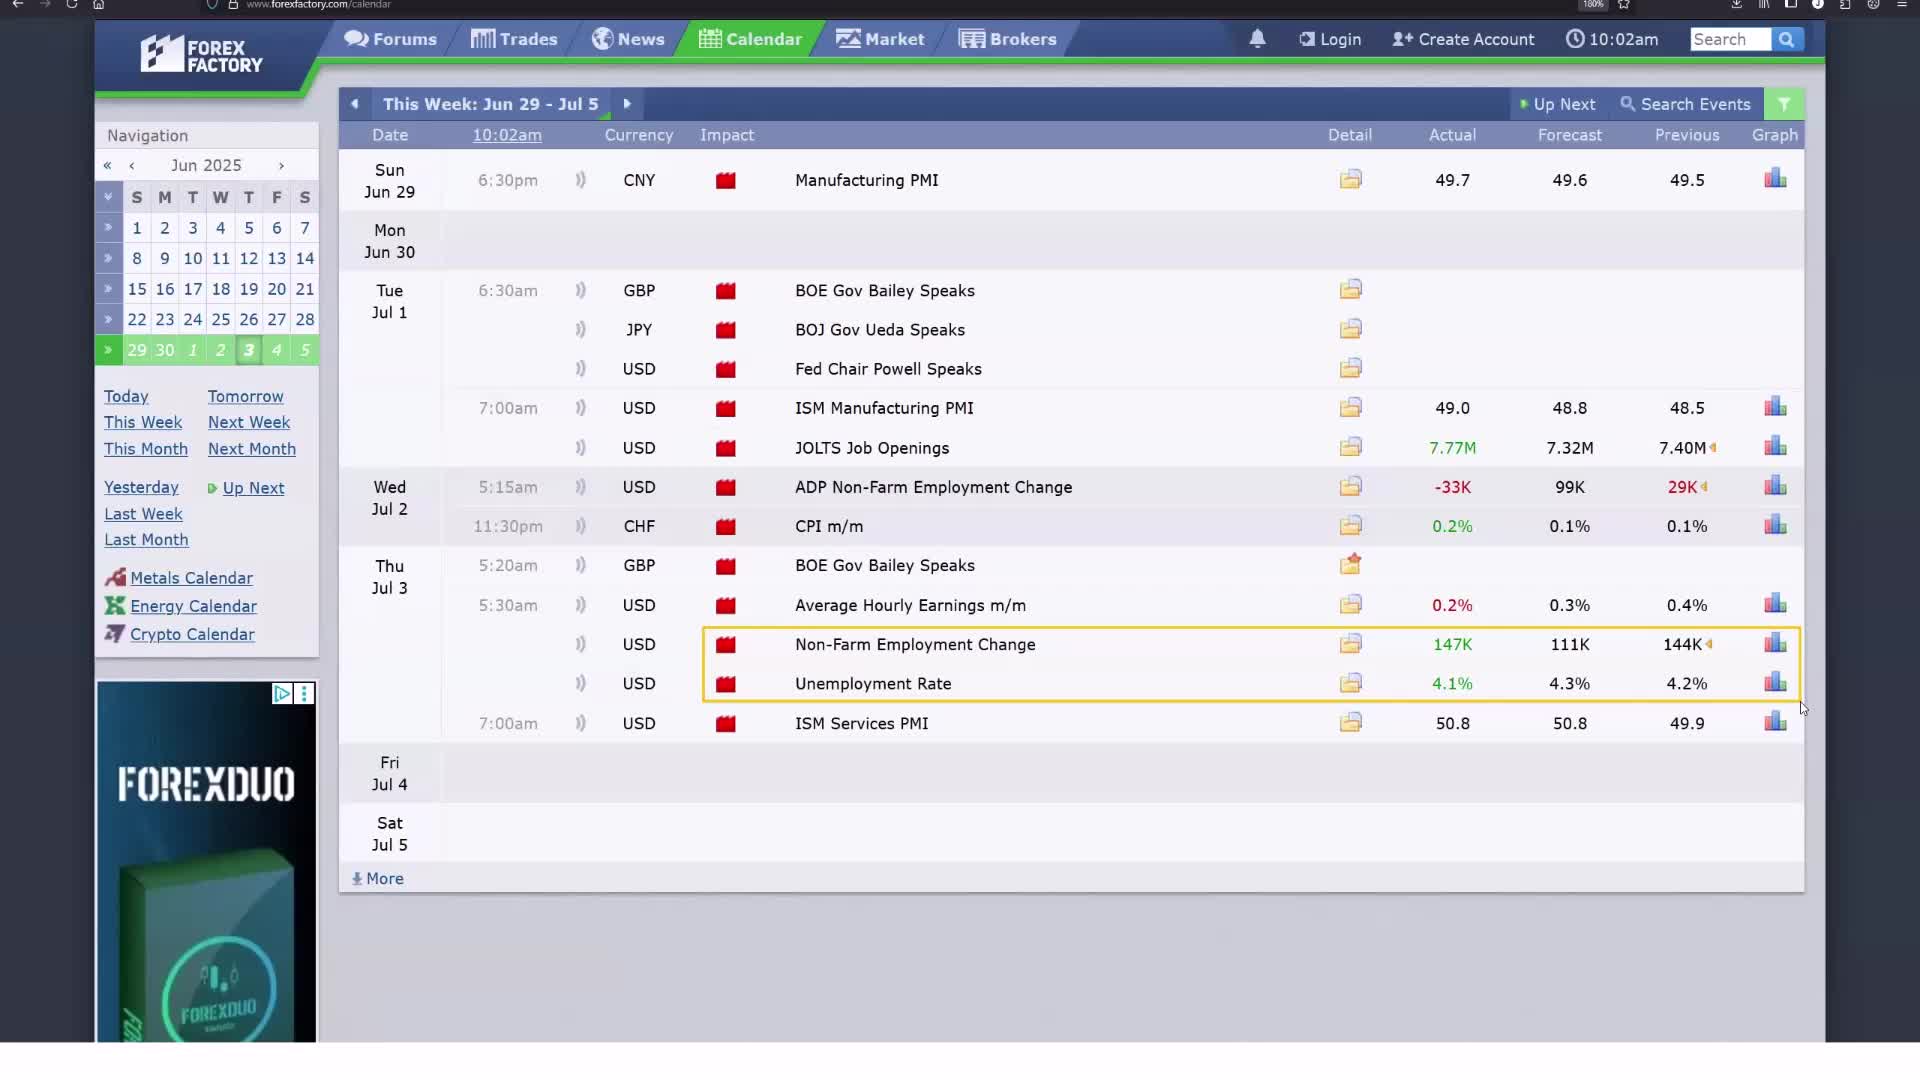Toggle sound alert for CNY Manufacturing PMI
The image size is (1920, 1080).
(x=580, y=180)
